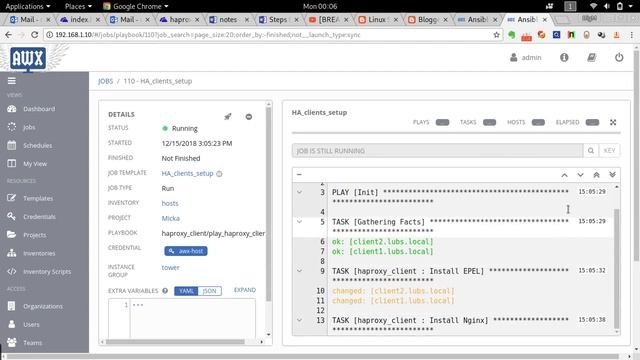640x360 pixels.
Task: Open the admin user profile
Action: (x=526, y=58)
